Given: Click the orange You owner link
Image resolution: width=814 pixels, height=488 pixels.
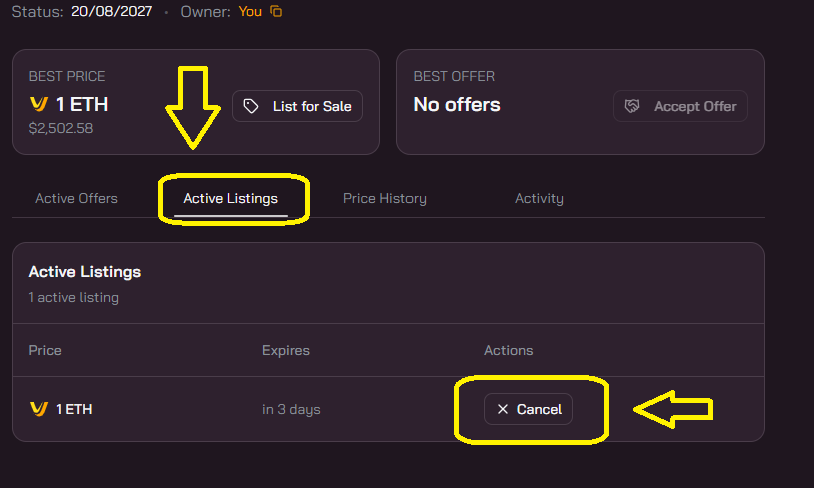Looking at the screenshot, I should click(x=250, y=11).
